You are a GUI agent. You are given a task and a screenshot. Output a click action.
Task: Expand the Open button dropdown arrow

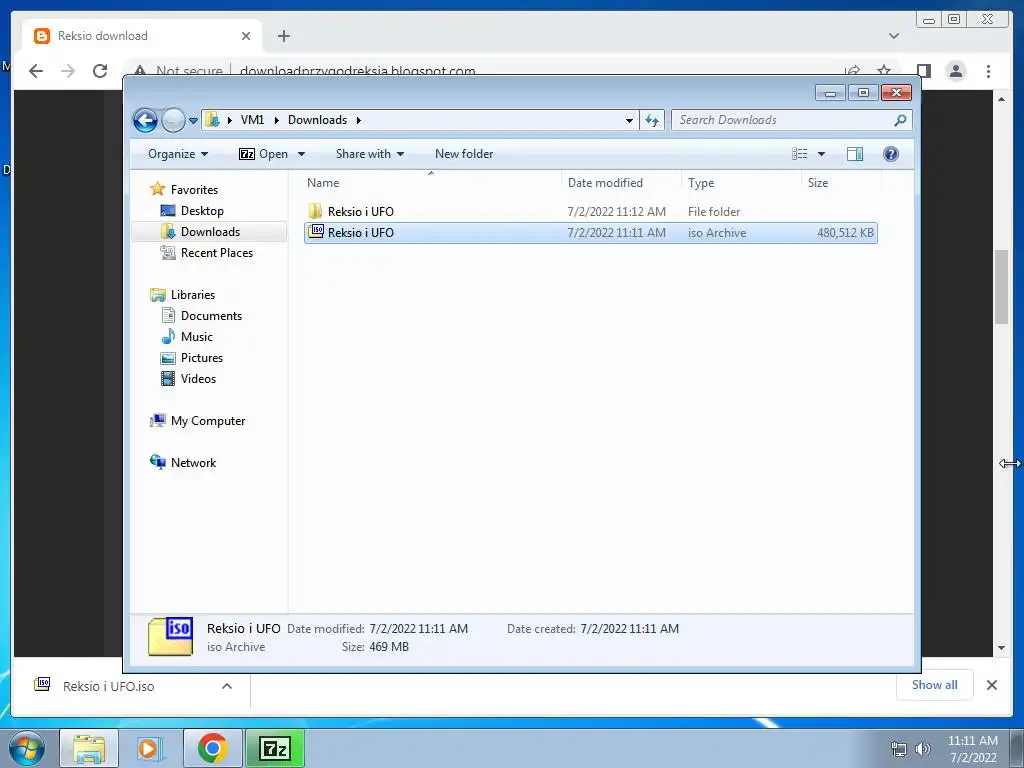[301, 154]
